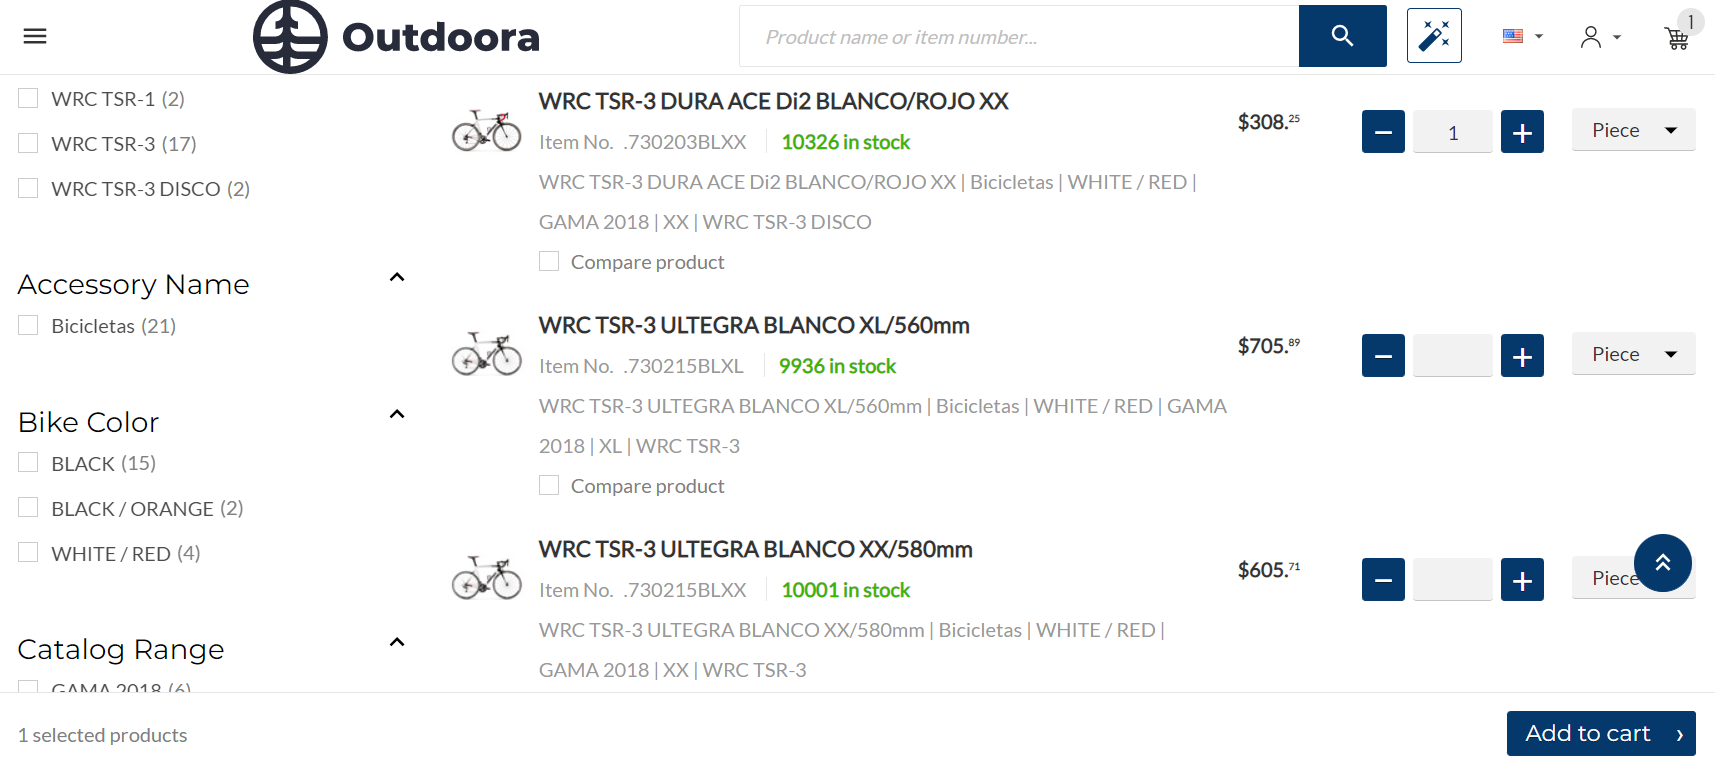Check the WRC TSR-3 DISCO filter

click(x=28, y=188)
